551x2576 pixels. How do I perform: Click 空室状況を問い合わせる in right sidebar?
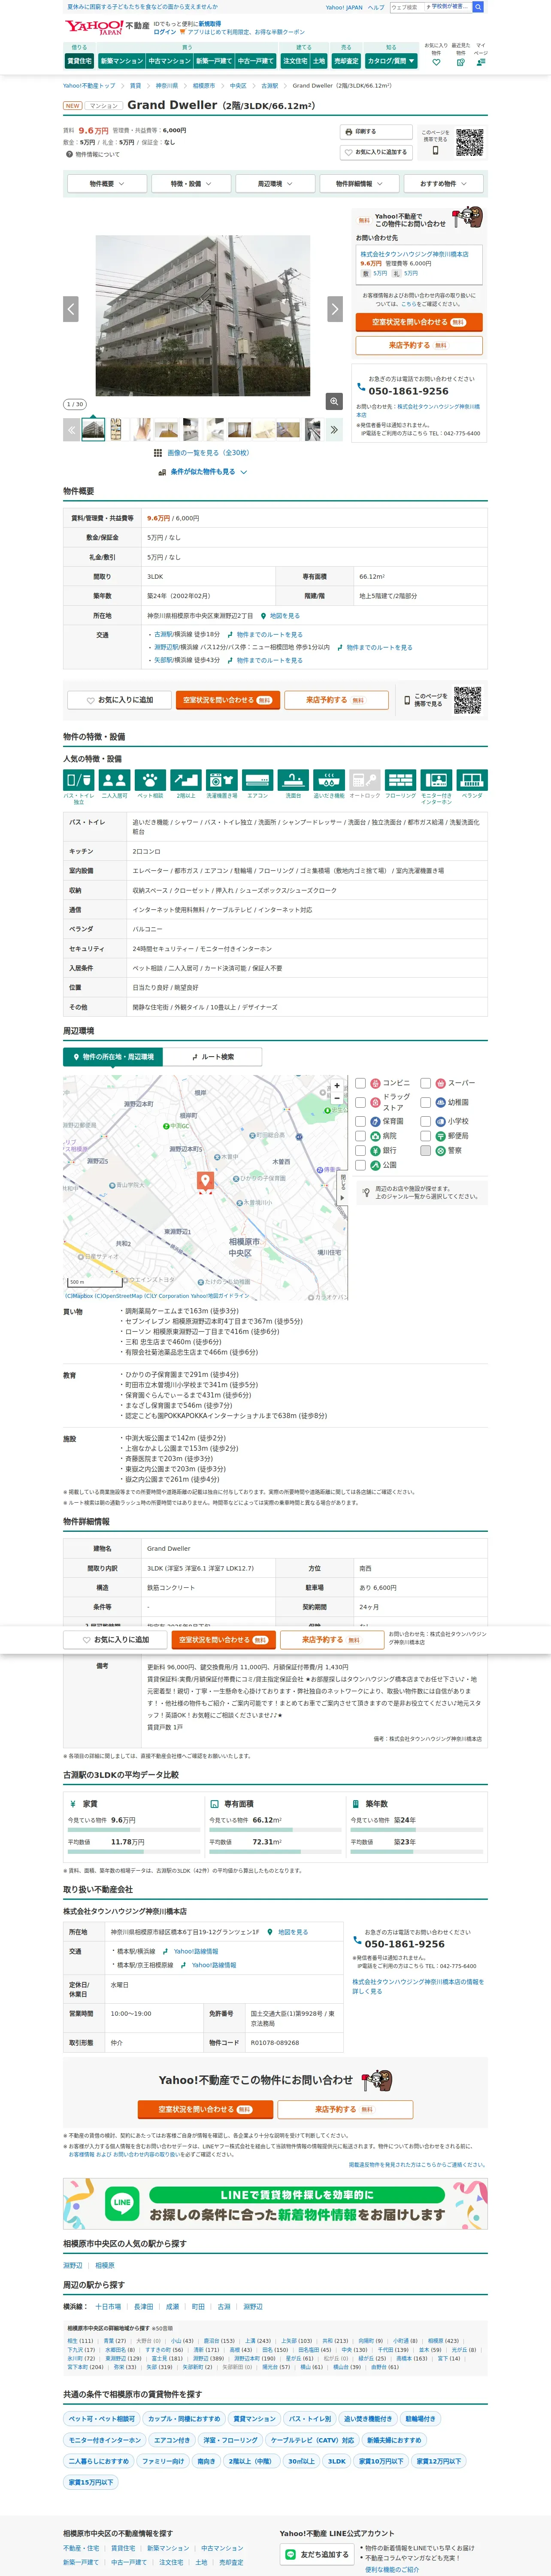click(419, 323)
